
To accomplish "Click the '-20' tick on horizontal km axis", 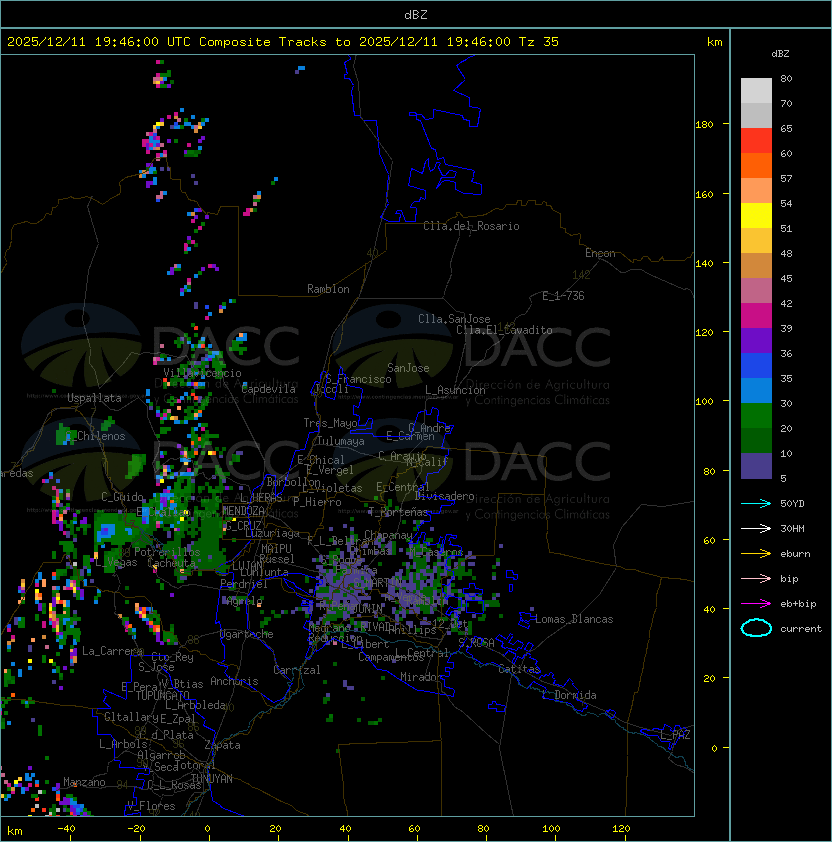I will [136, 829].
